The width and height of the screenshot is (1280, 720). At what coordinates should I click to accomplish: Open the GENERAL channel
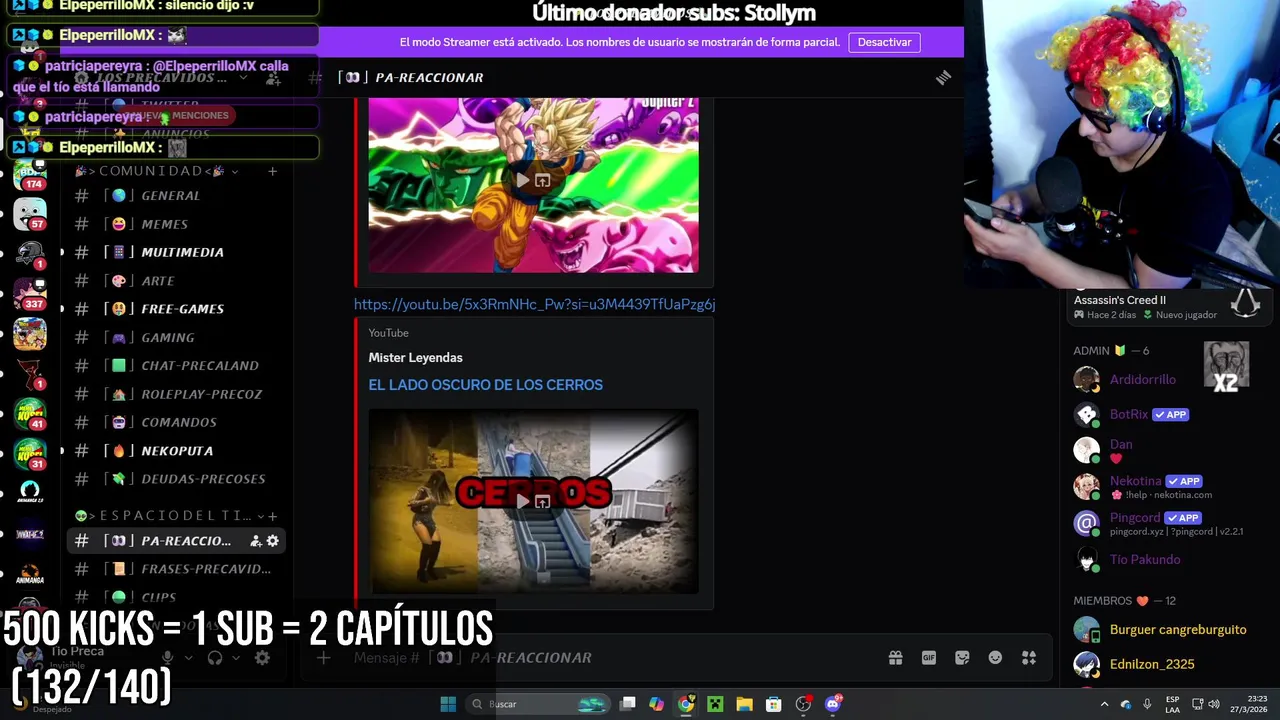[x=177, y=196]
